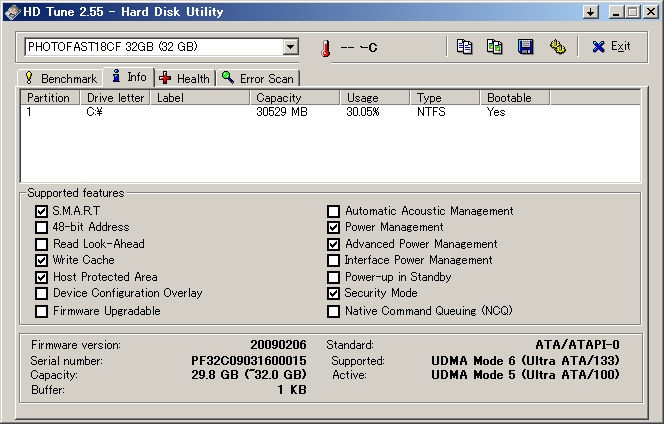Select the C: partition row

coord(200,112)
